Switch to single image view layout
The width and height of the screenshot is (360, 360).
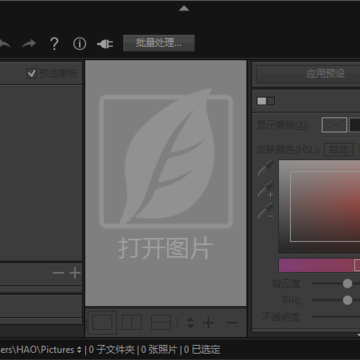102,323
